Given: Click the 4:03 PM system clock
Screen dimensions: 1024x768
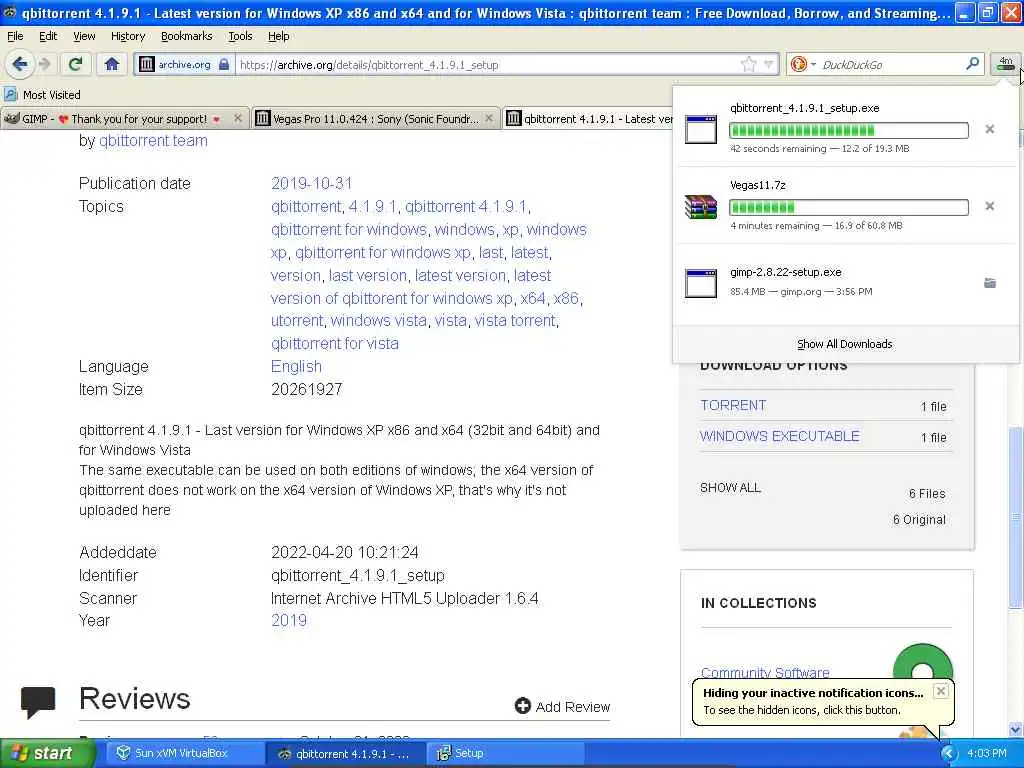Looking at the screenshot, I should click(x=987, y=754).
